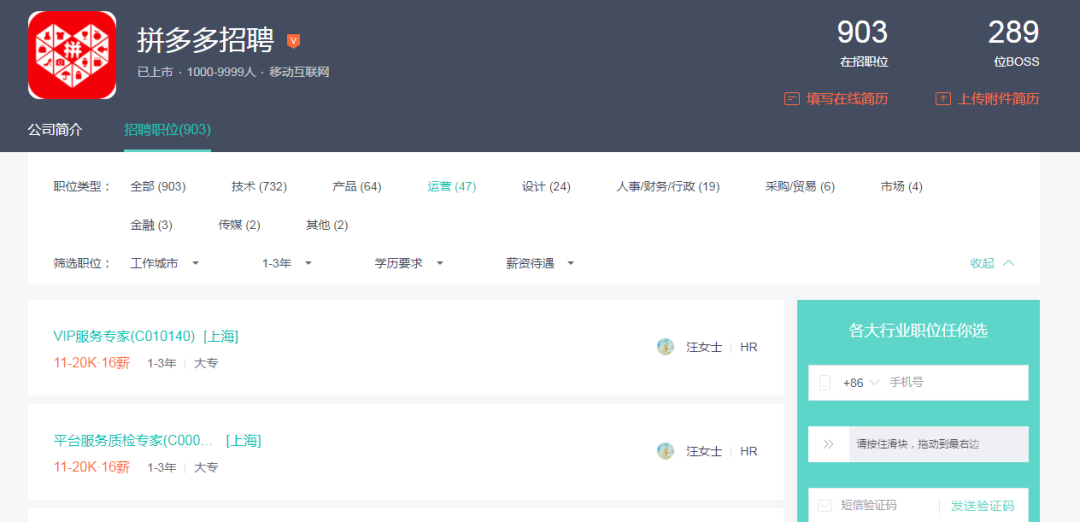Viewport: 1080px width, 522px height.
Task: Click the Pinduoduo red heart logo
Action: click(x=72, y=55)
